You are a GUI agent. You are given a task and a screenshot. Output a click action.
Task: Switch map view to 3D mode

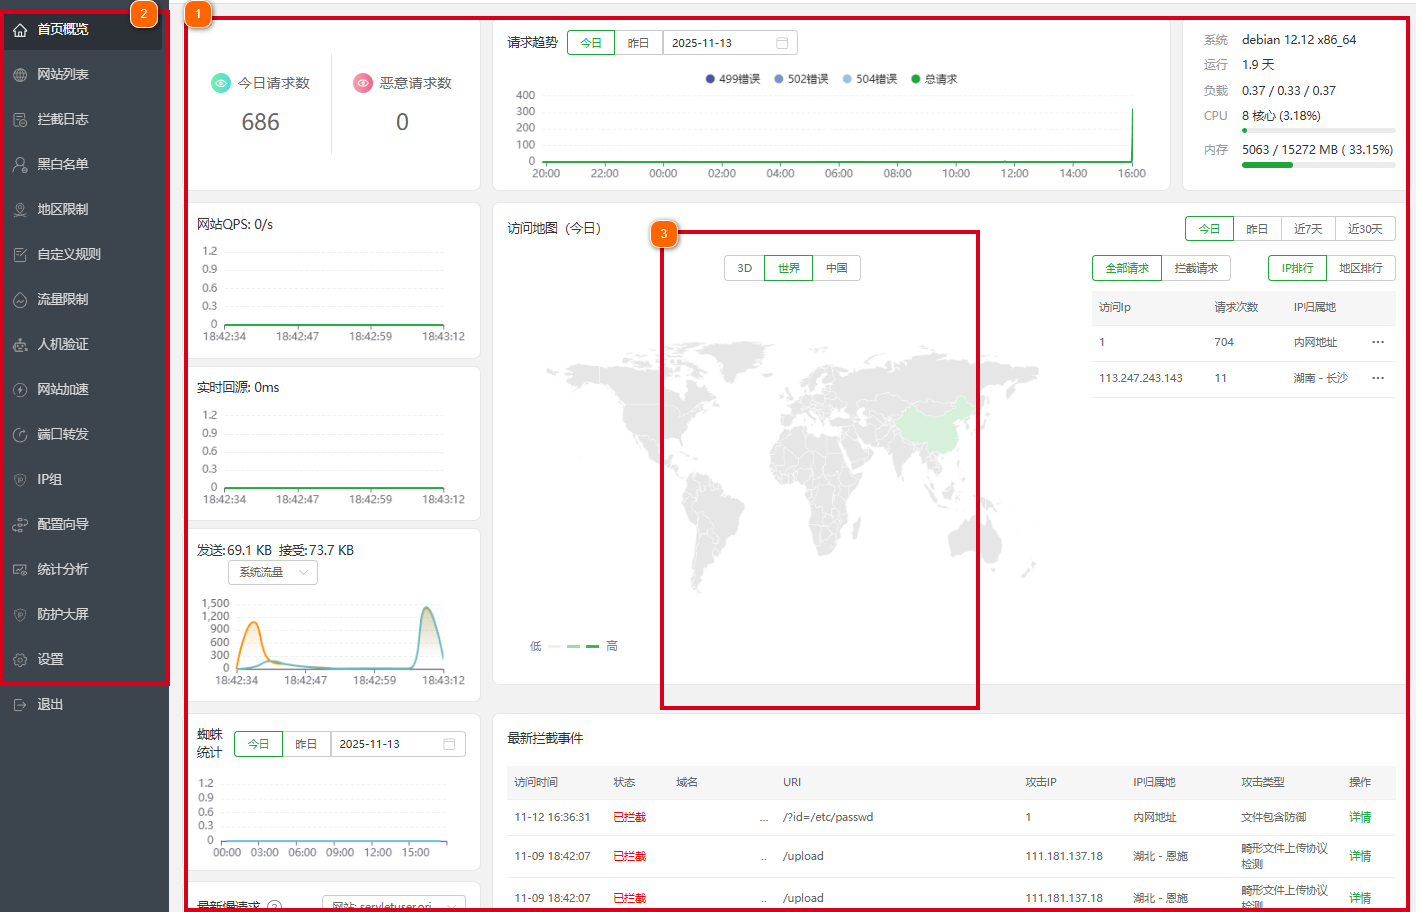coord(744,268)
